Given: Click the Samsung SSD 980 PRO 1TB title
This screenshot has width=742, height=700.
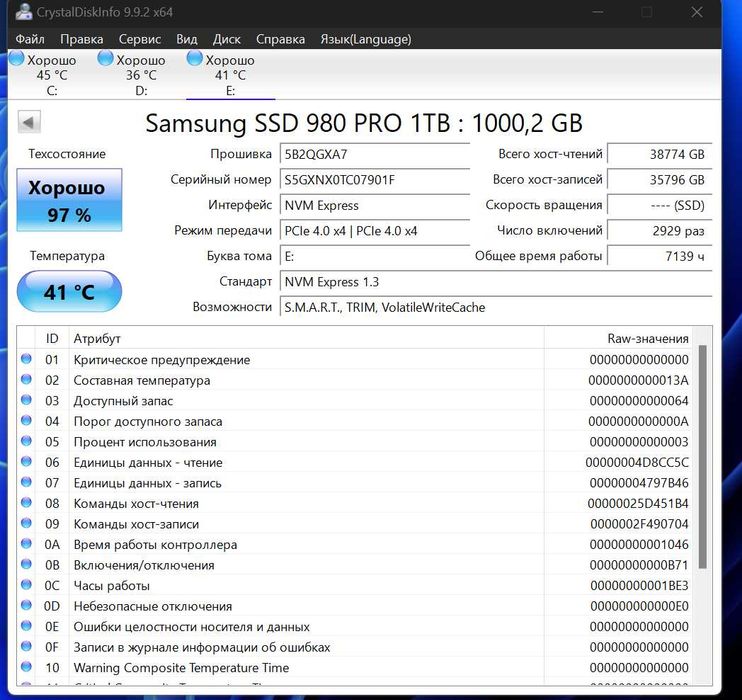Looking at the screenshot, I should pos(363,123).
